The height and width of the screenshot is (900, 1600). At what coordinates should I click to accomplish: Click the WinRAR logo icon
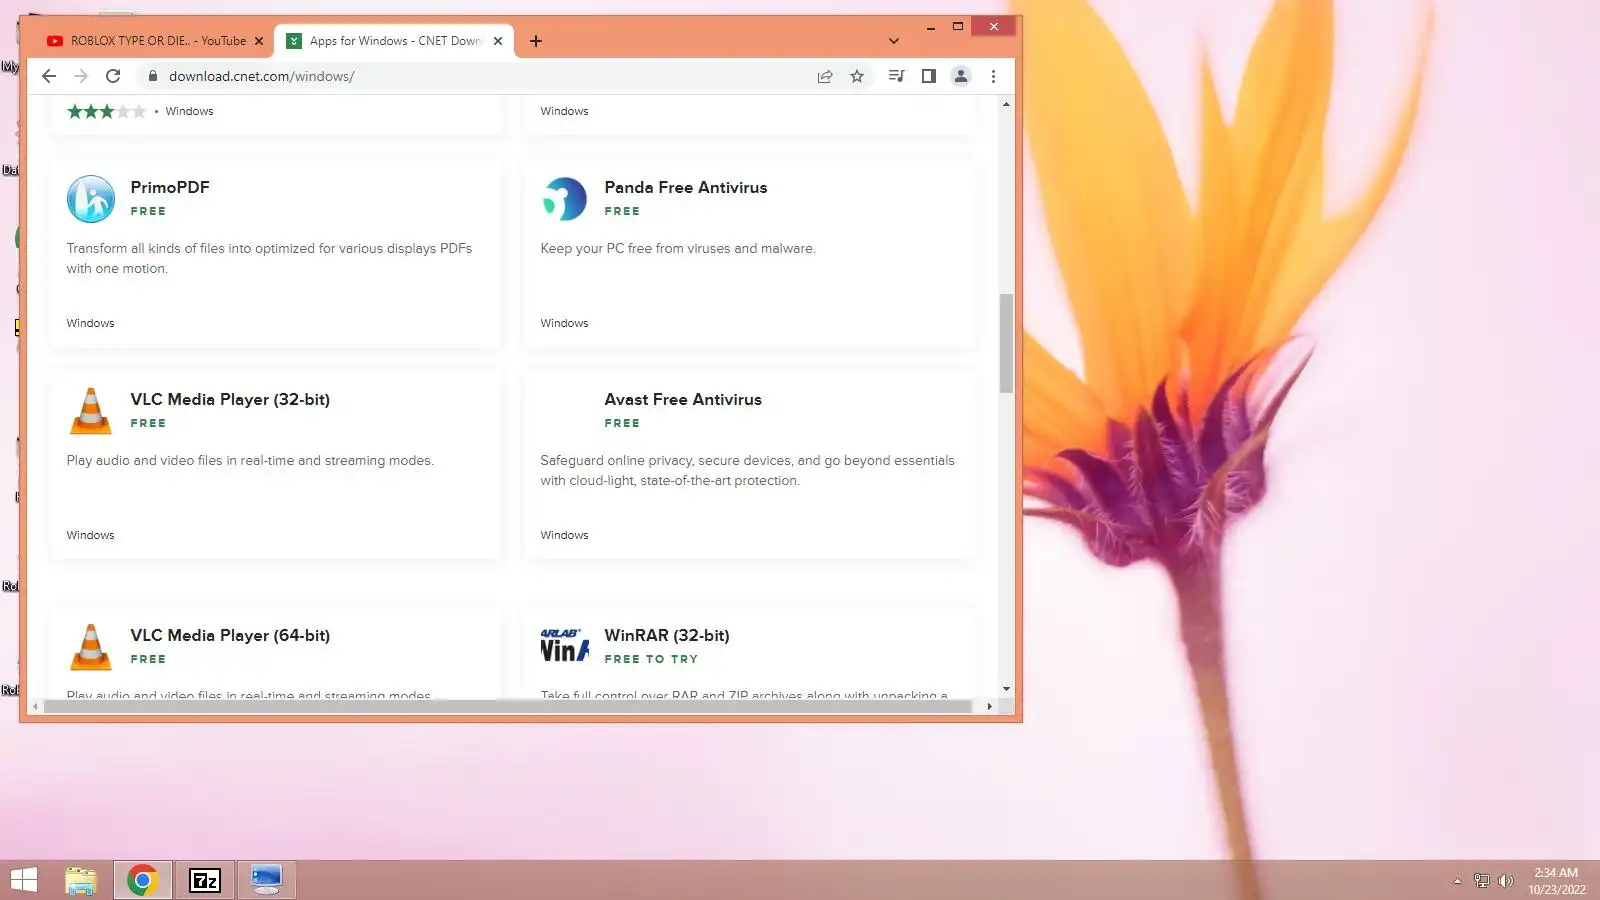click(565, 646)
